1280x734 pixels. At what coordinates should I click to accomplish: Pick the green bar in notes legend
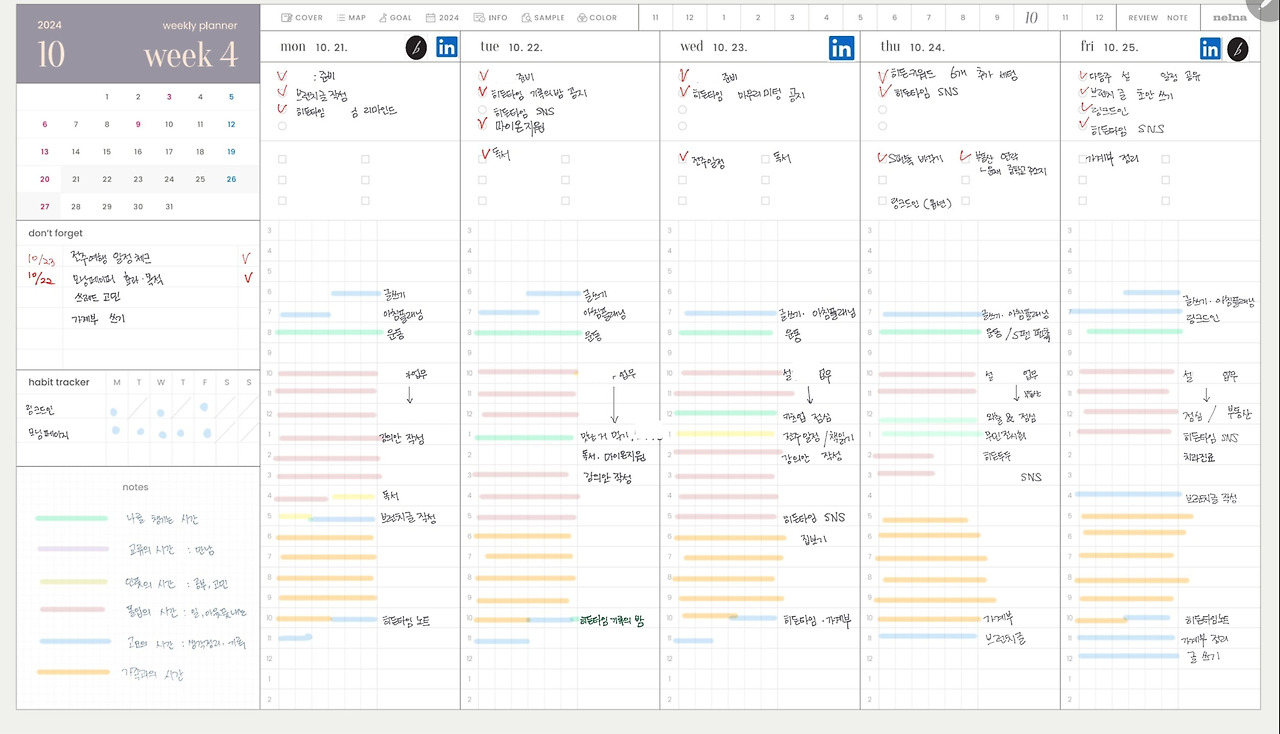coord(71,518)
